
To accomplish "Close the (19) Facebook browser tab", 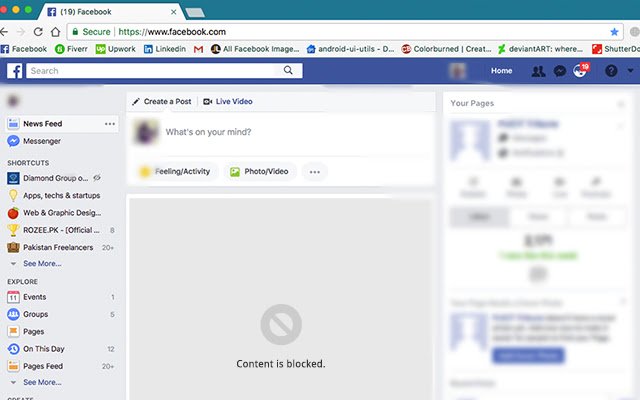I will [173, 12].
